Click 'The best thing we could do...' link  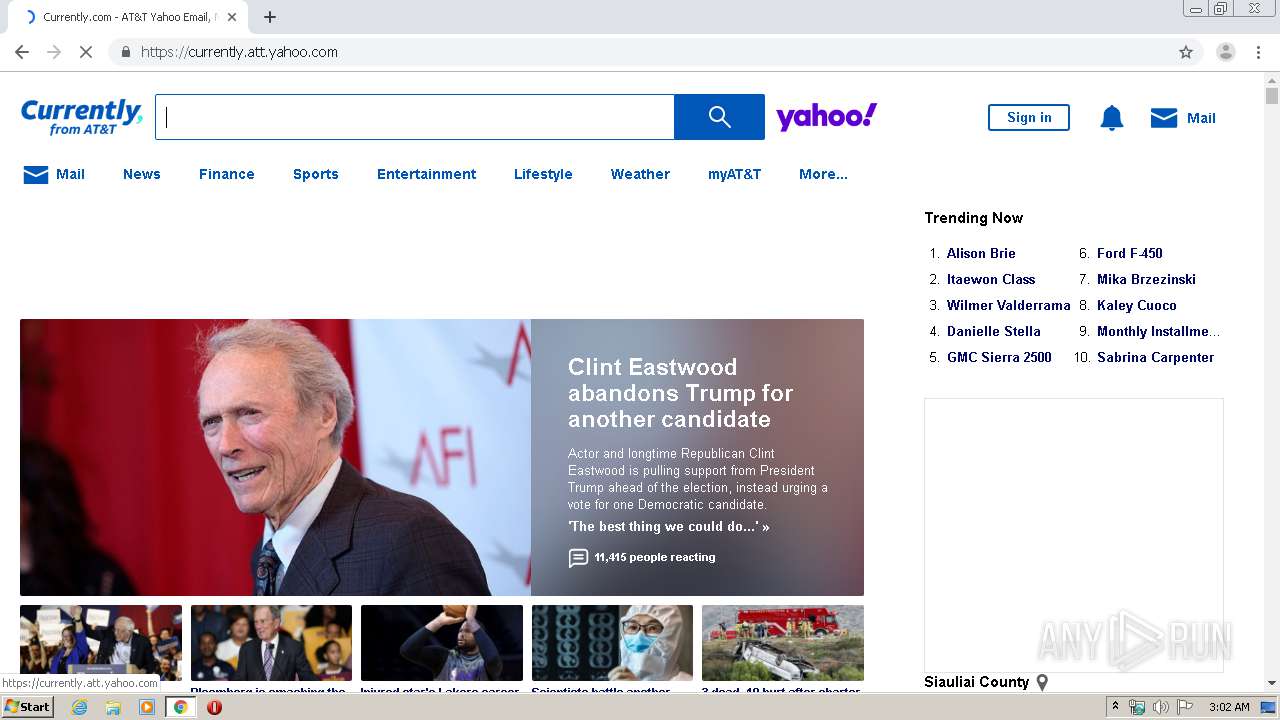click(x=669, y=527)
